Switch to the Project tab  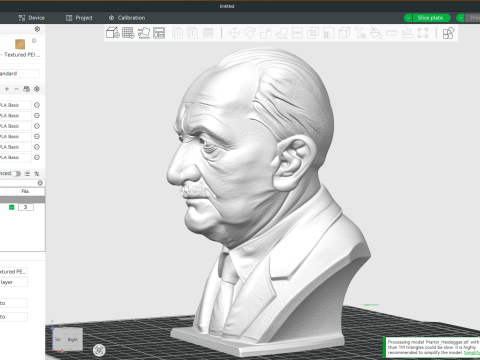(79, 18)
